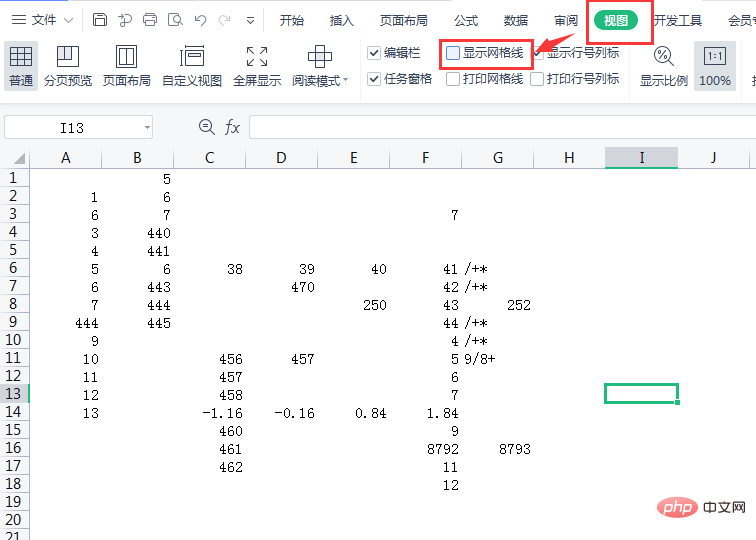Click cell containing 462

(209, 467)
